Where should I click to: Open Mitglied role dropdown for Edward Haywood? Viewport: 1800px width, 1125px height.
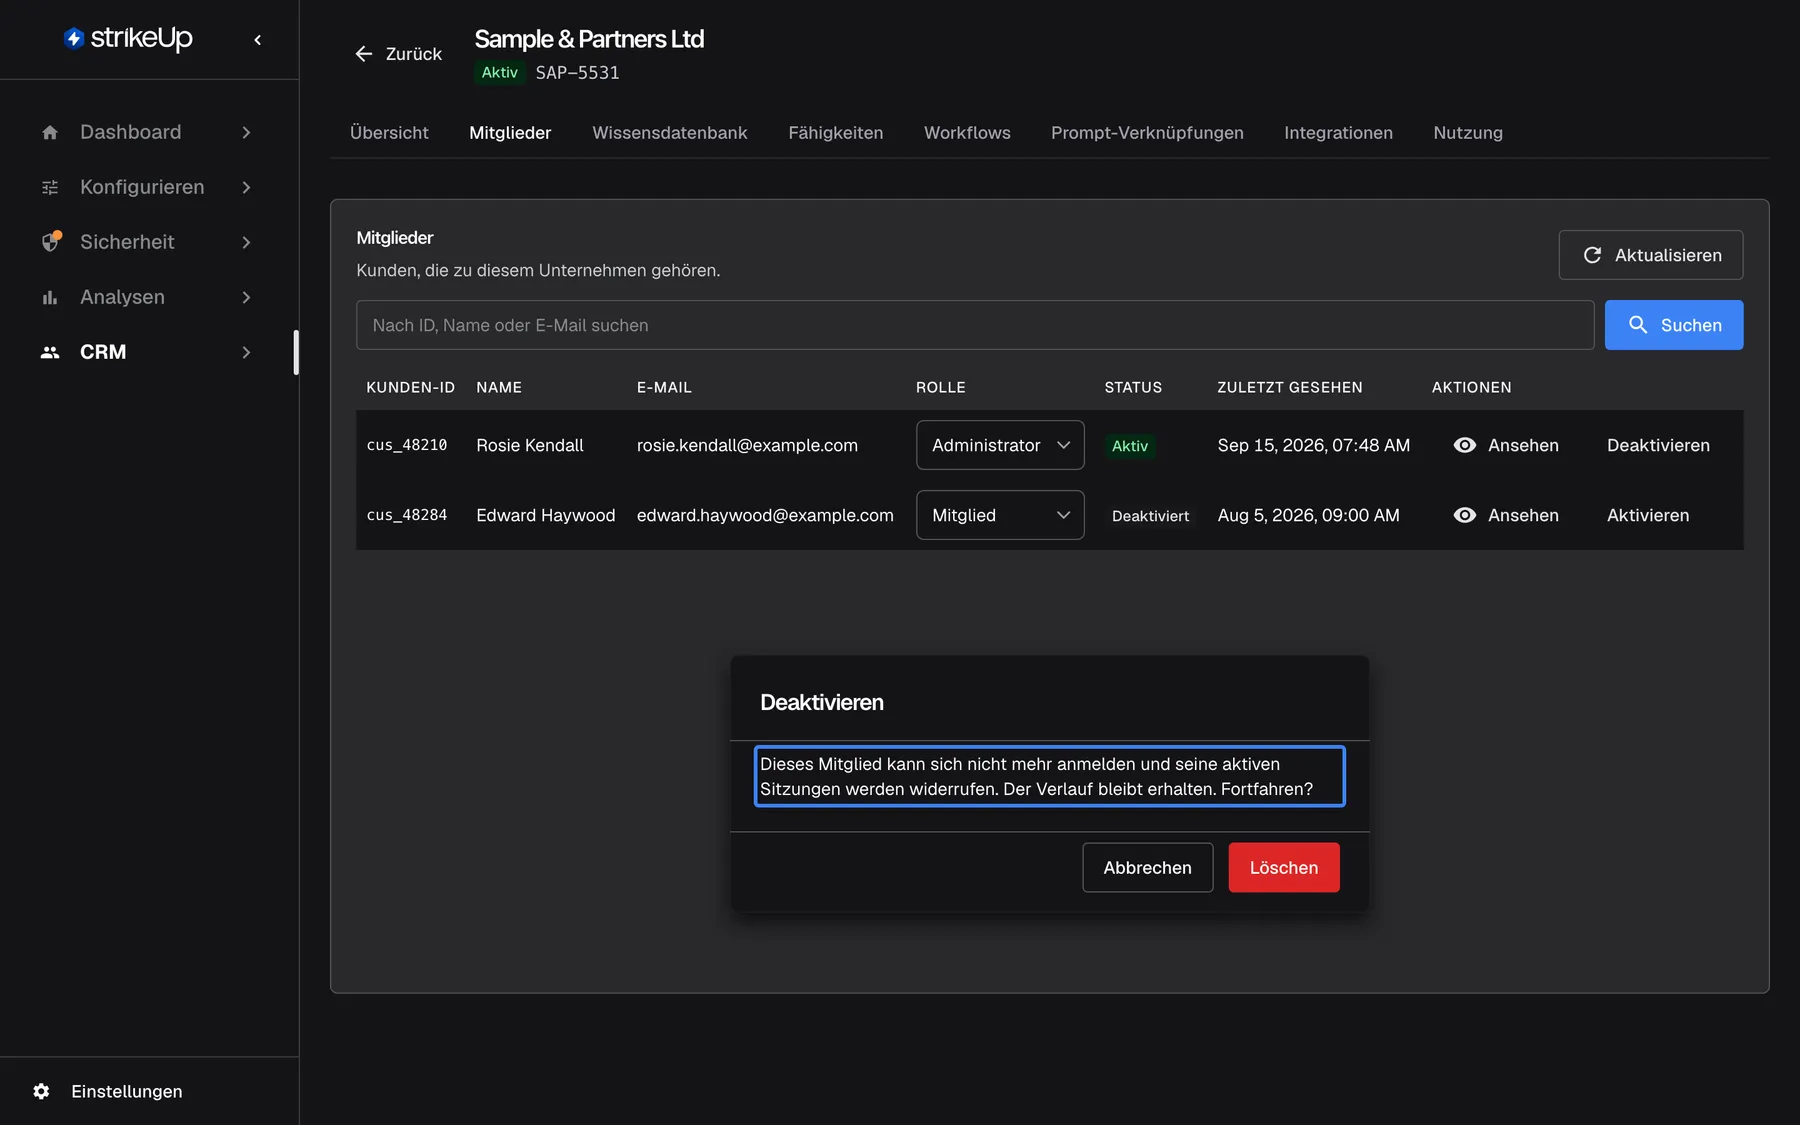pyautogui.click(x=1000, y=515)
